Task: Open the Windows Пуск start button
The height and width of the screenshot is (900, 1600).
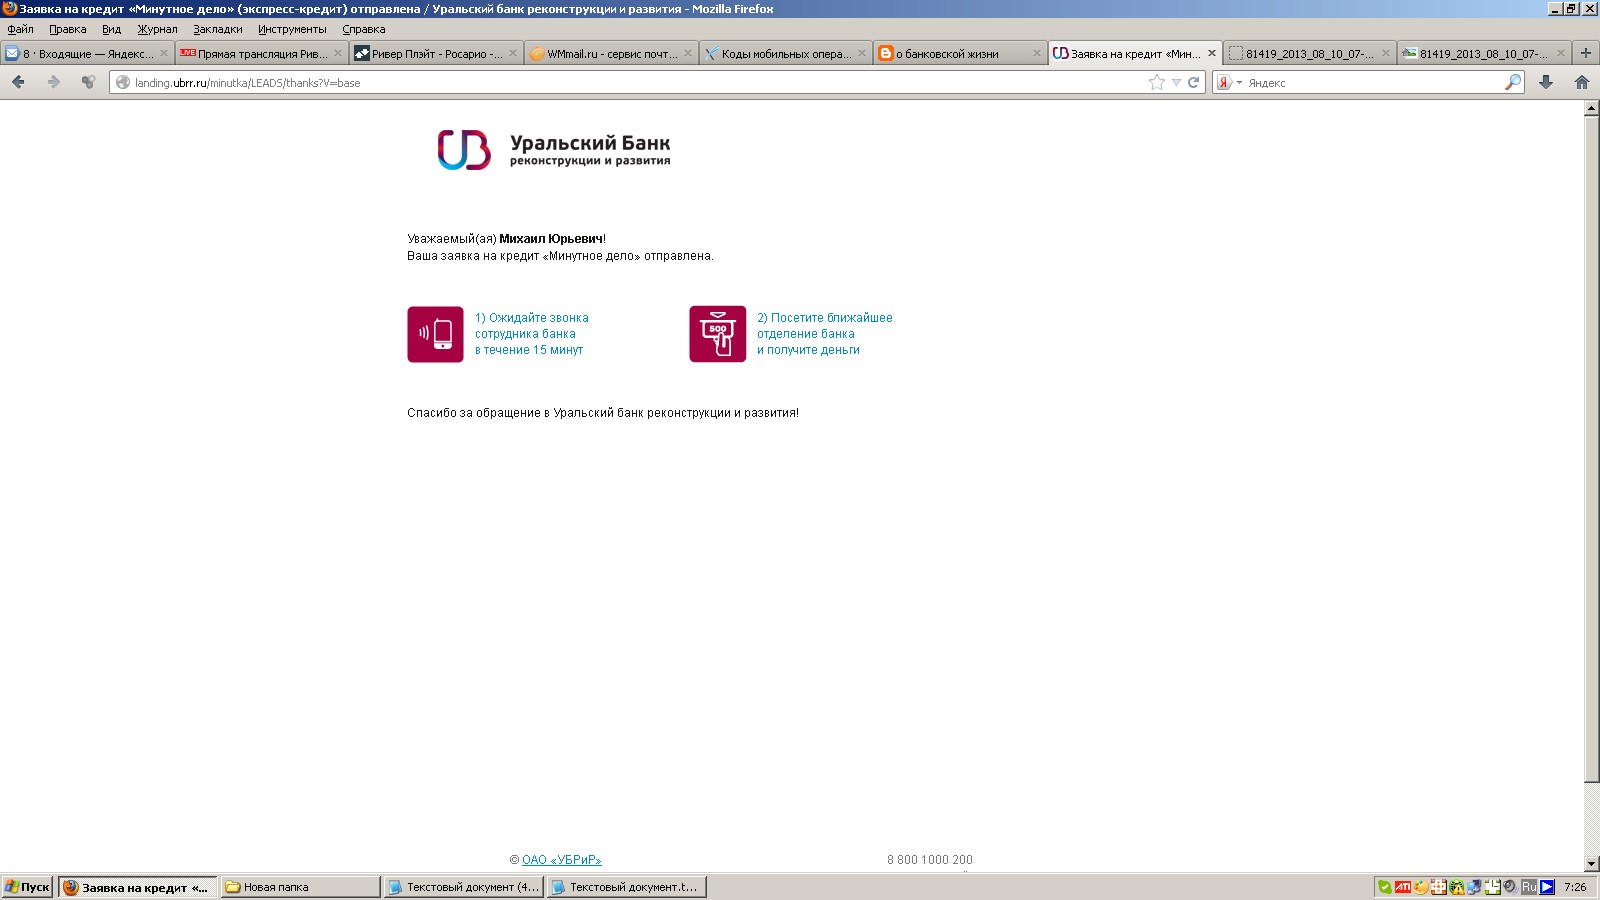Action: pos(27,887)
